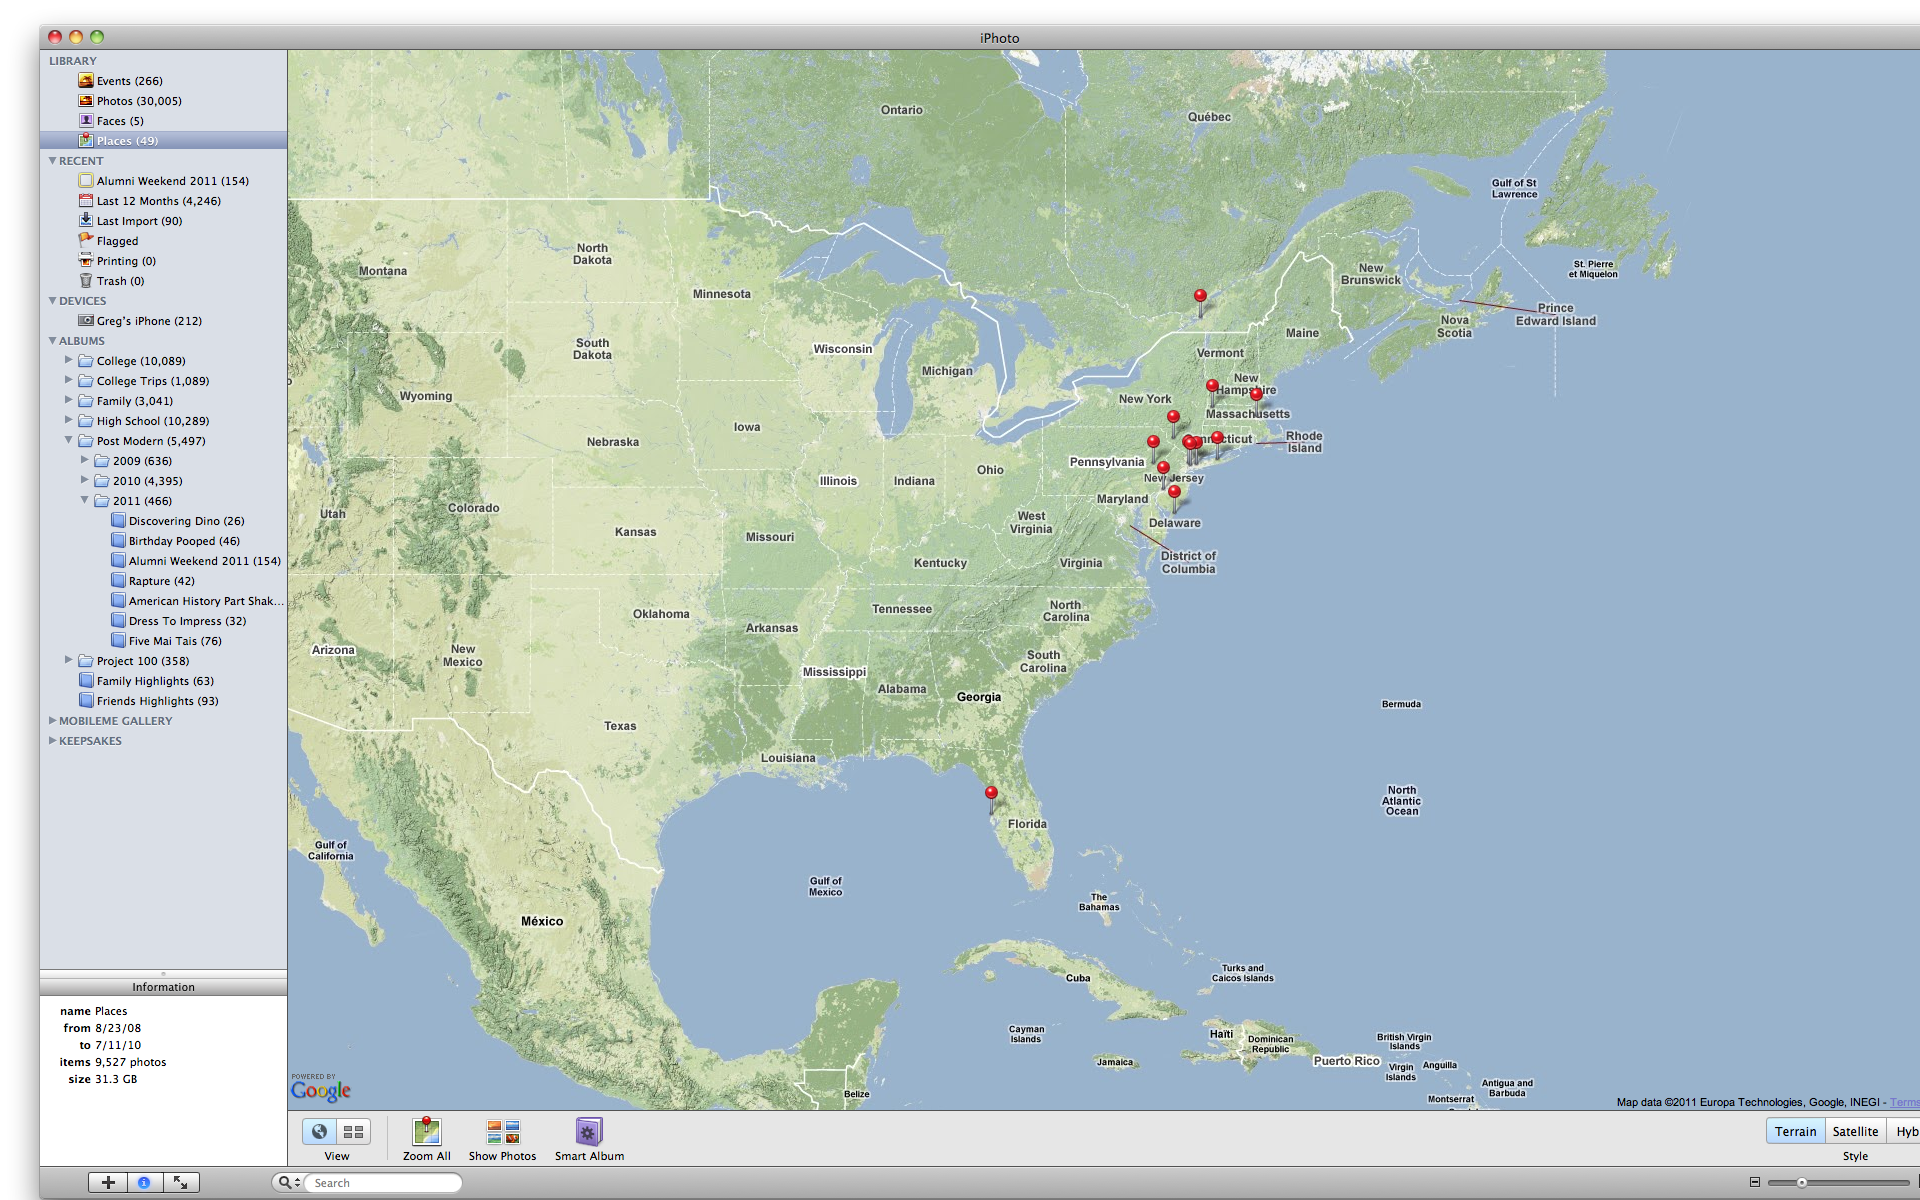Image resolution: width=1920 pixels, height=1200 pixels.
Task: Expand the High School folder
Action: [69, 420]
